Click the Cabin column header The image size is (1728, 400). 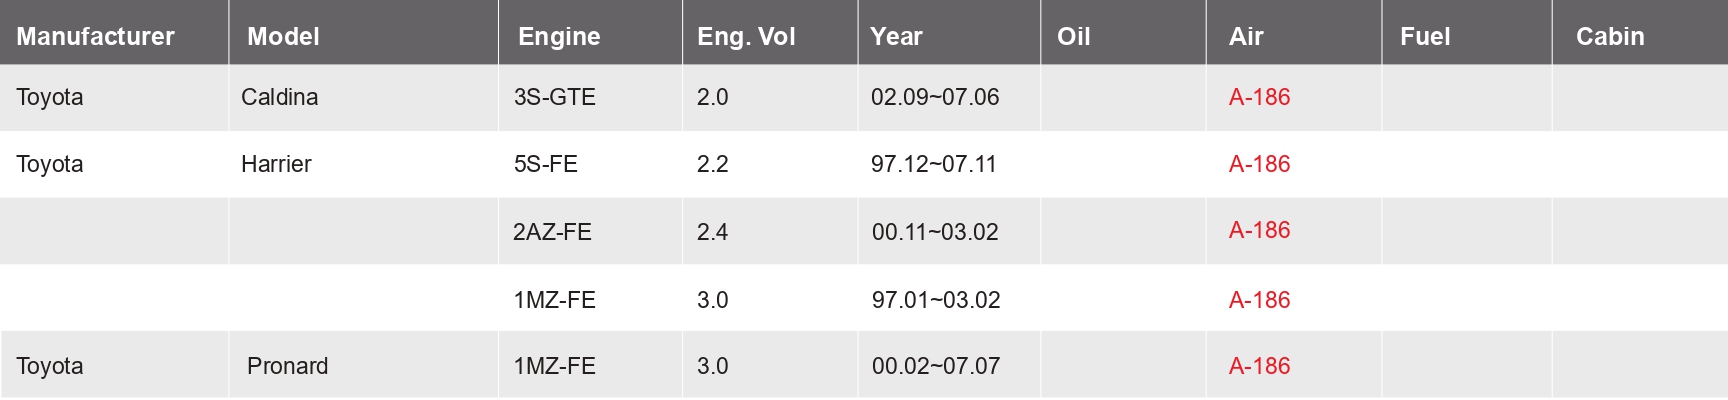click(1610, 37)
